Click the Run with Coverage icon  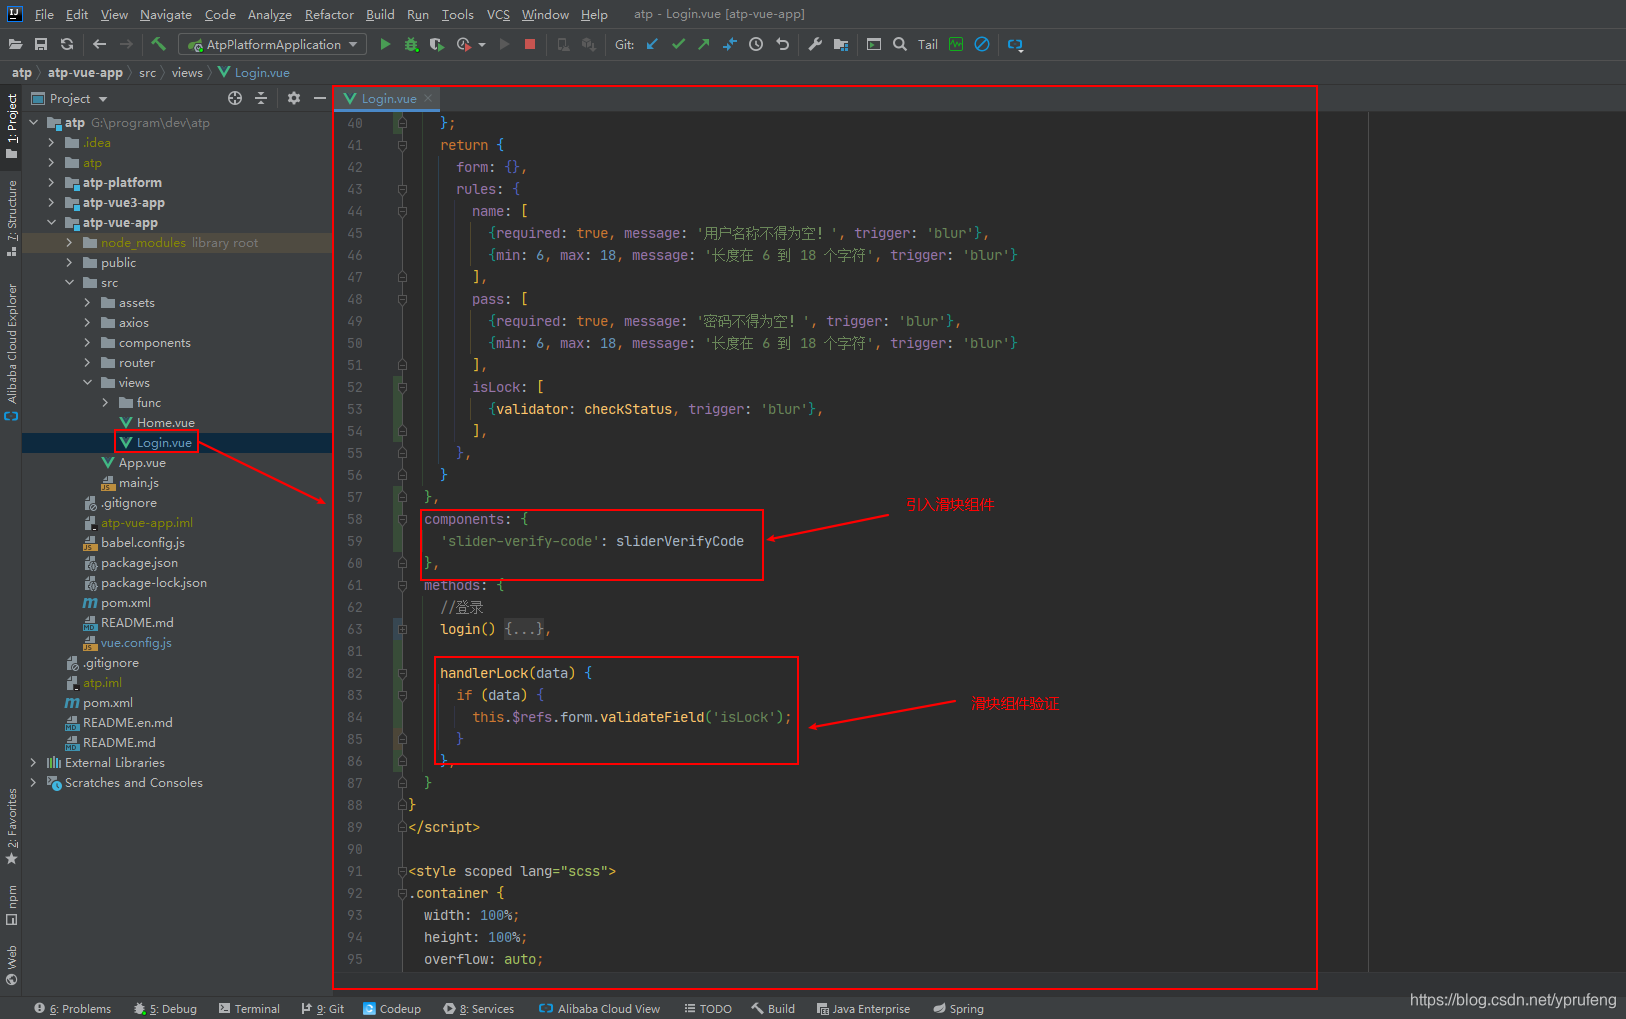pyautogui.click(x=437, y=44)
